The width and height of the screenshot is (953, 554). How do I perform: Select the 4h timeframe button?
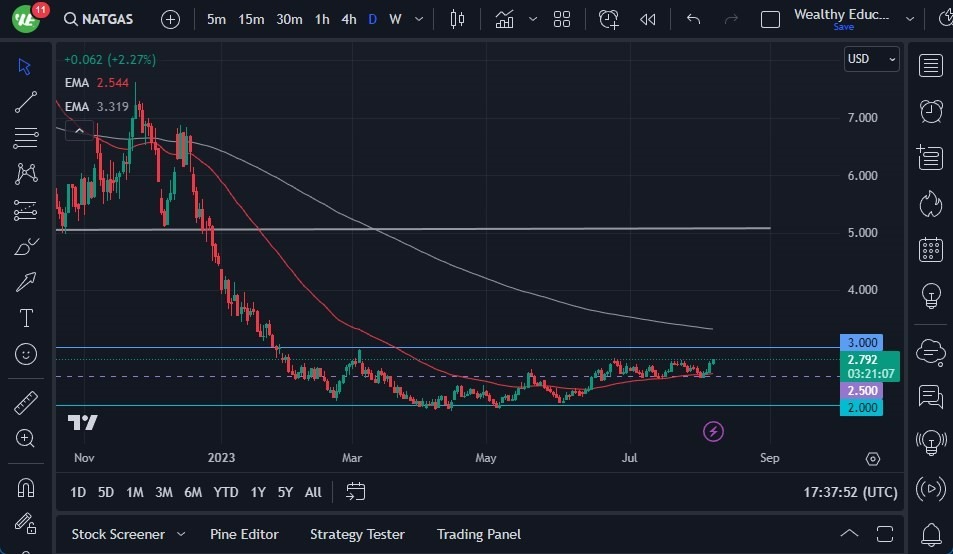348,19
